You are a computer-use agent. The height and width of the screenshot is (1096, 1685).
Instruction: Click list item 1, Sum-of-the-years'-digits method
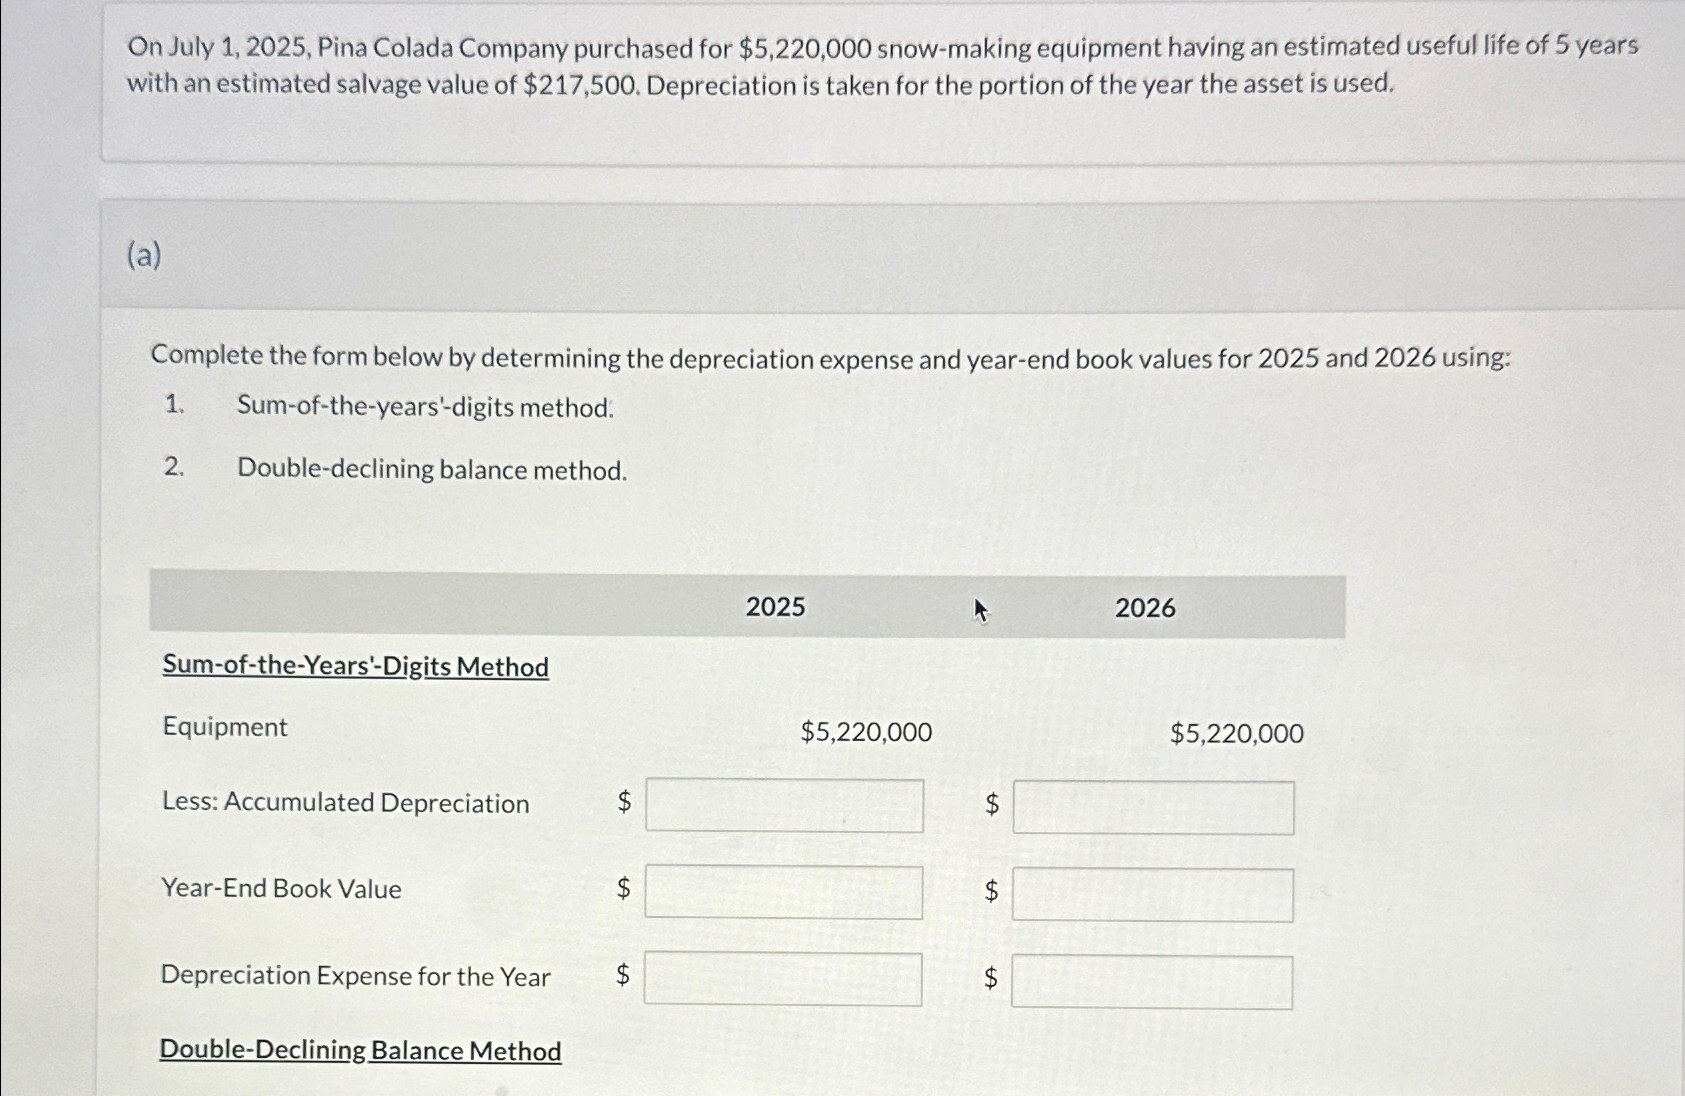pos(425,407)
